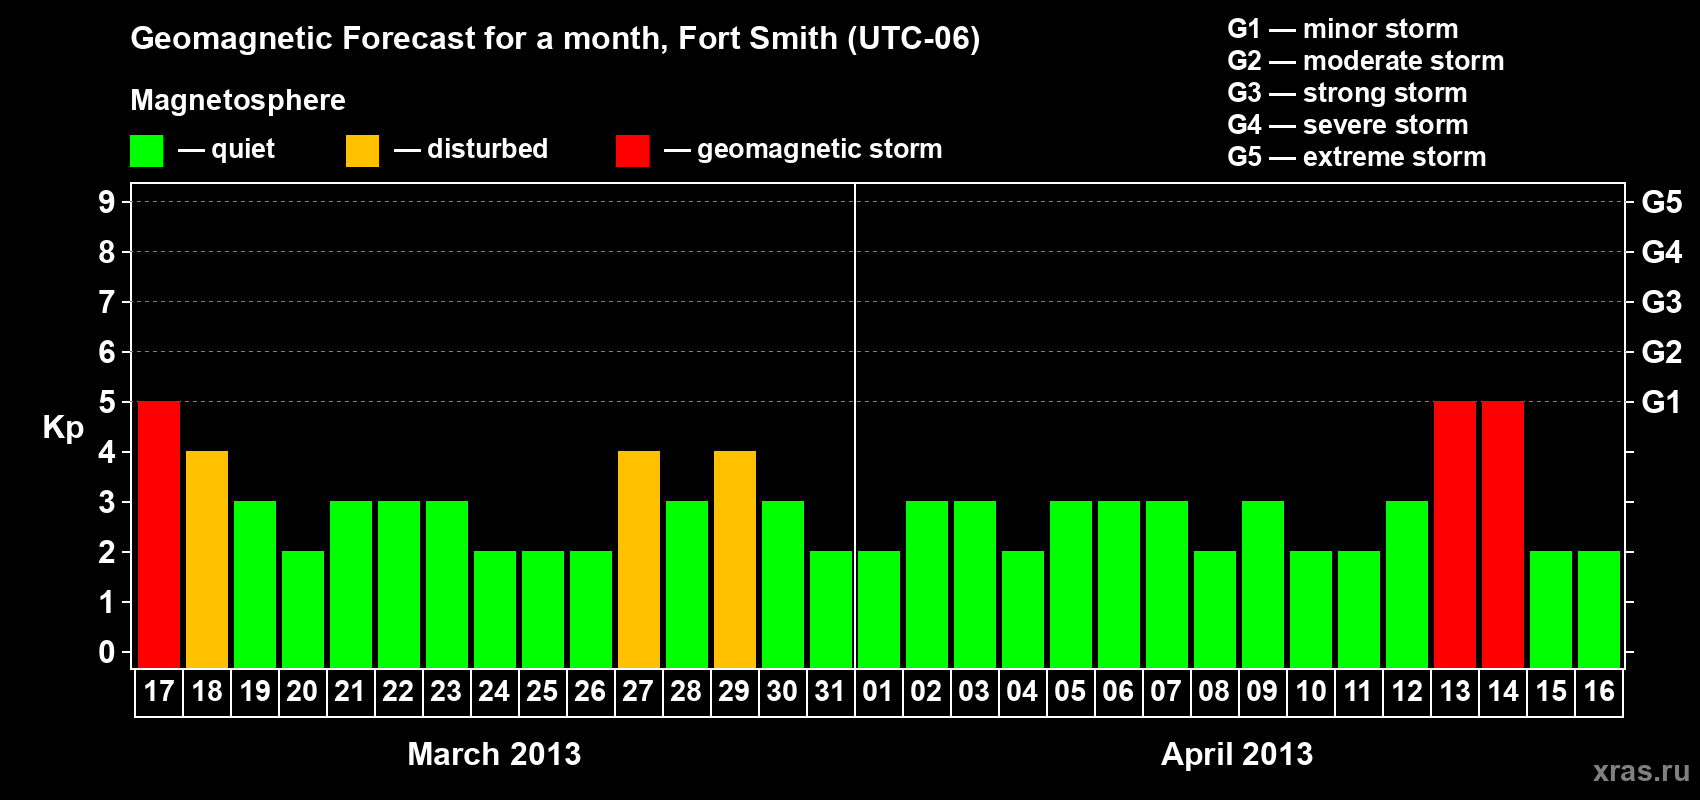
Task: Select the orange bar for March 29
Action: click(x=735, y=559)
